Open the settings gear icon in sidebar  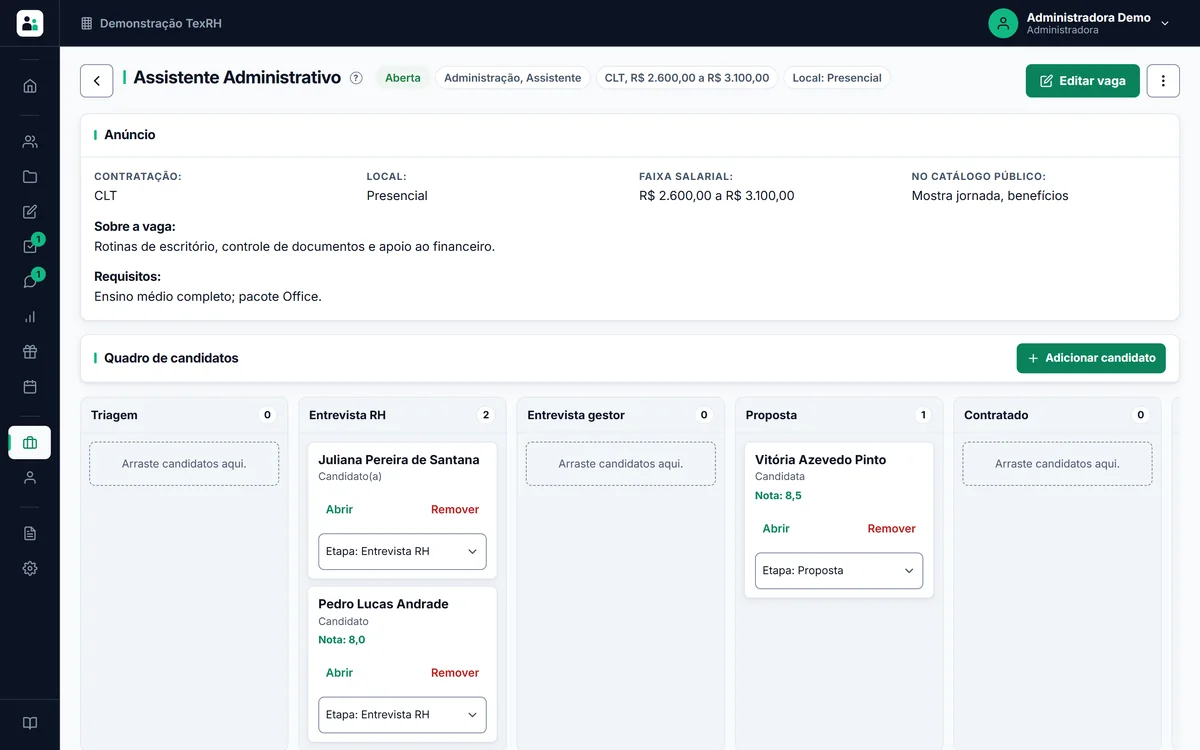pos(30,568)
